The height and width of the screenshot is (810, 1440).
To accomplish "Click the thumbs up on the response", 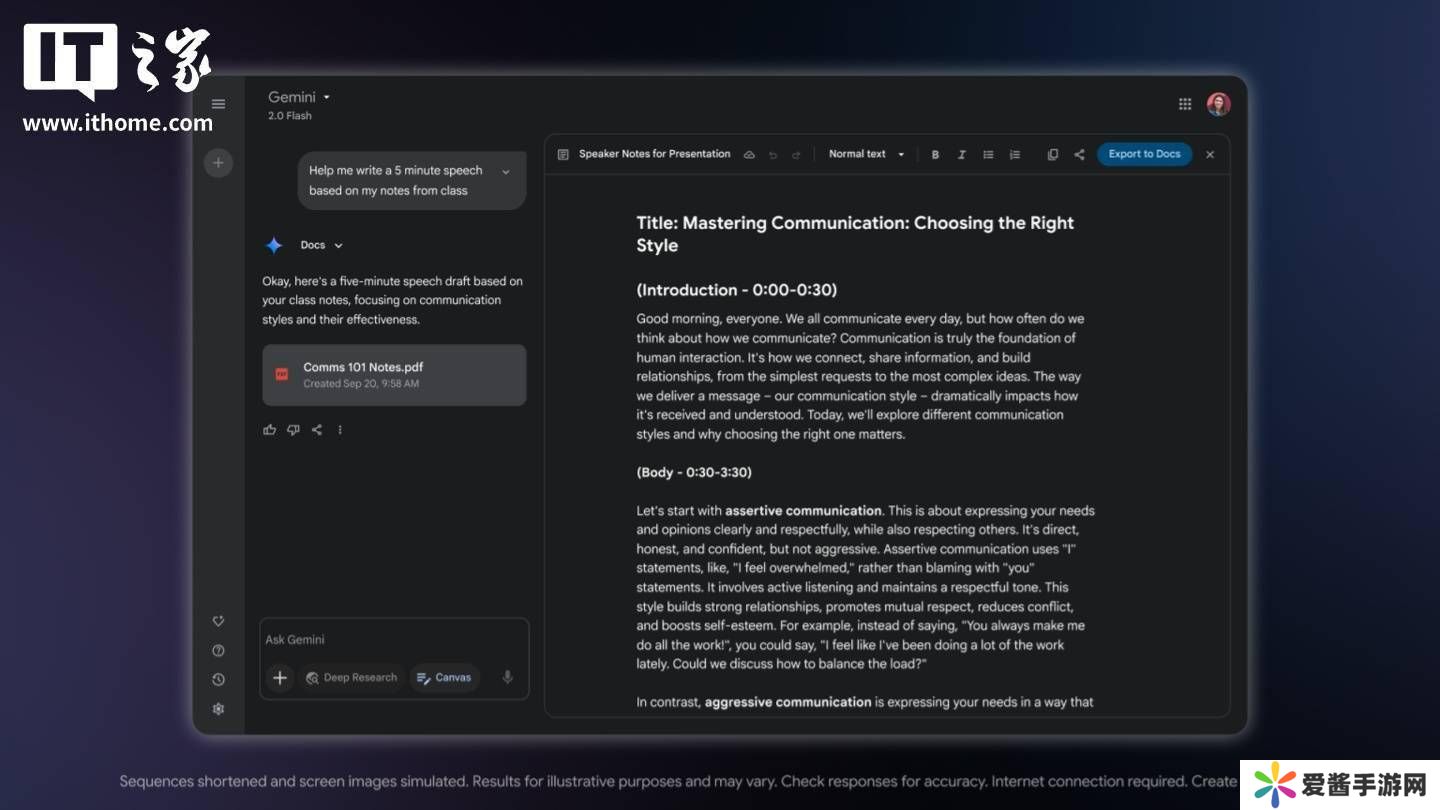I will 269,430.
